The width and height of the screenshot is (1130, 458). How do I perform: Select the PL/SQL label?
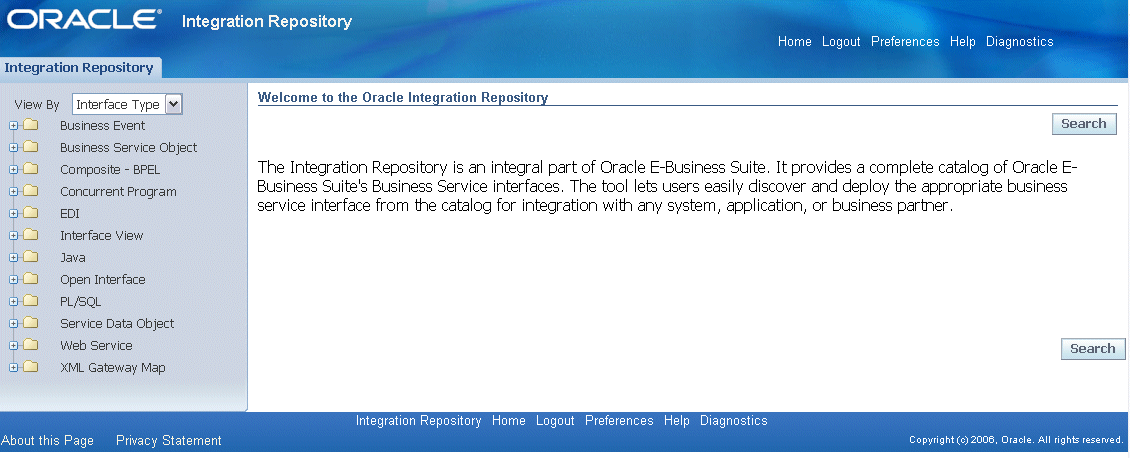[81, 301]
